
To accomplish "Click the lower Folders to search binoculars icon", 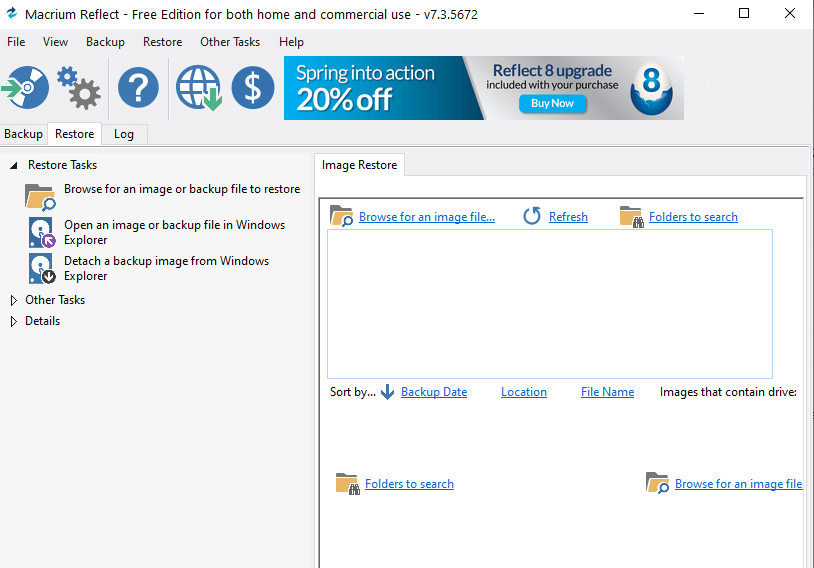I will (348, 484).
